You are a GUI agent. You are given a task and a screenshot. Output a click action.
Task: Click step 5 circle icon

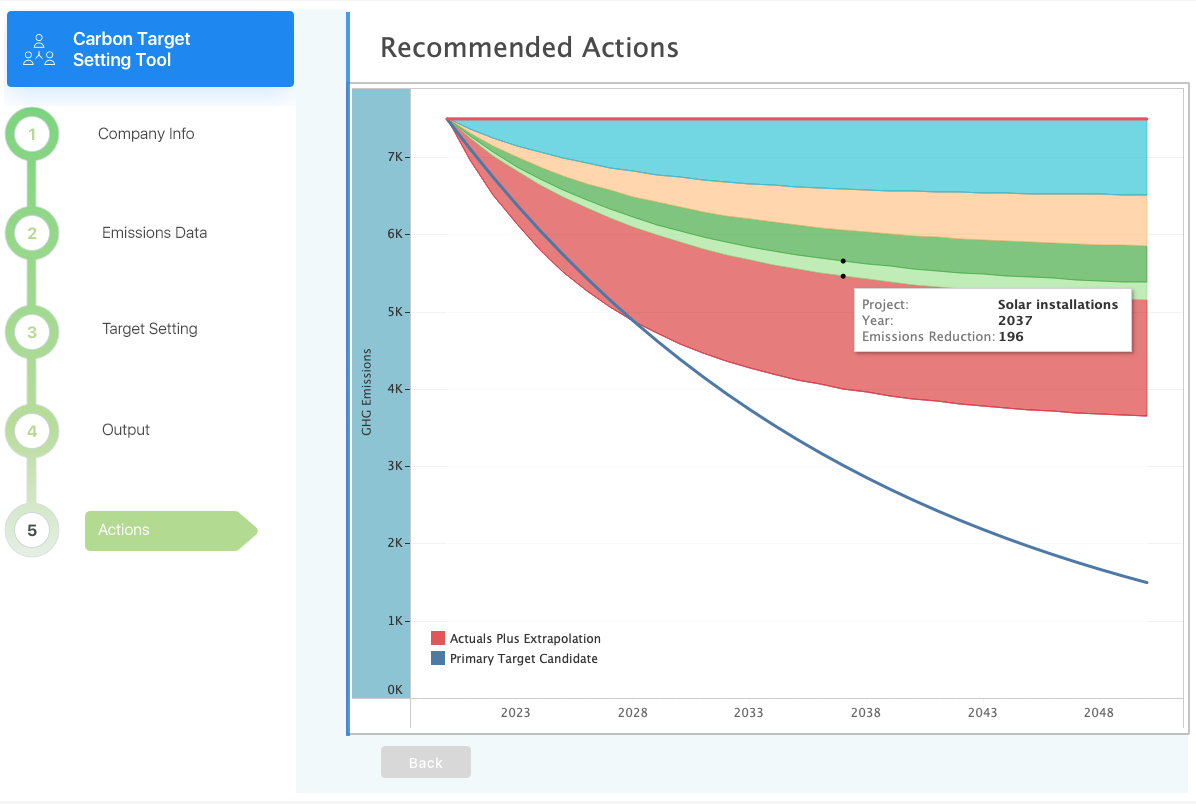tap(32, 530)
